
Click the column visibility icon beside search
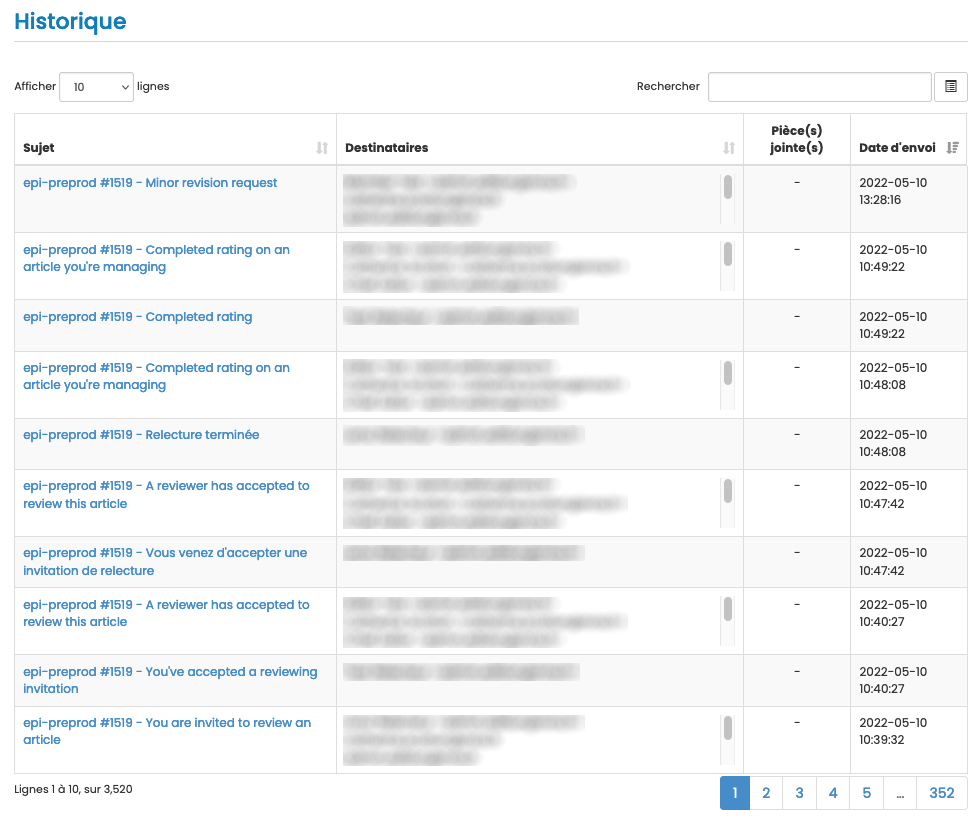pos(950,87)
